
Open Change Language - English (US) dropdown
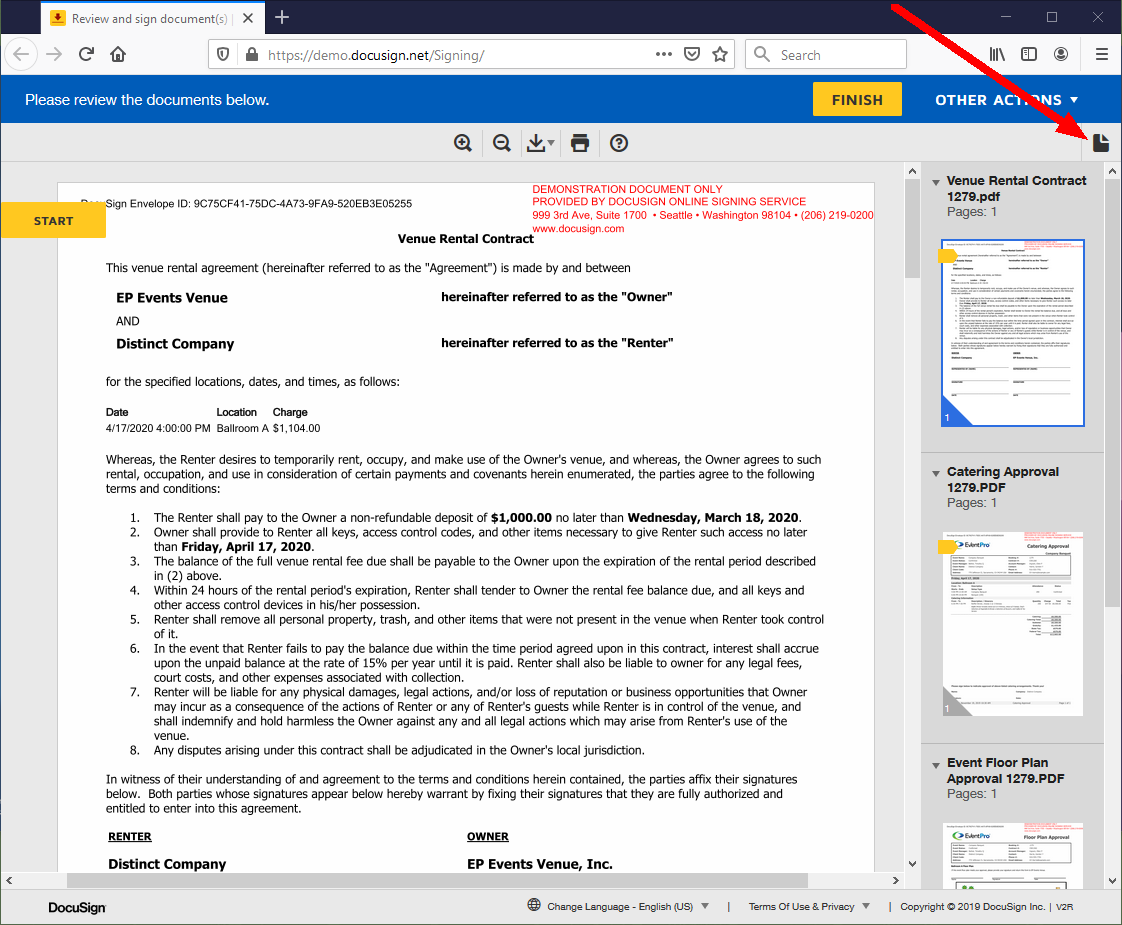point(628,906)
